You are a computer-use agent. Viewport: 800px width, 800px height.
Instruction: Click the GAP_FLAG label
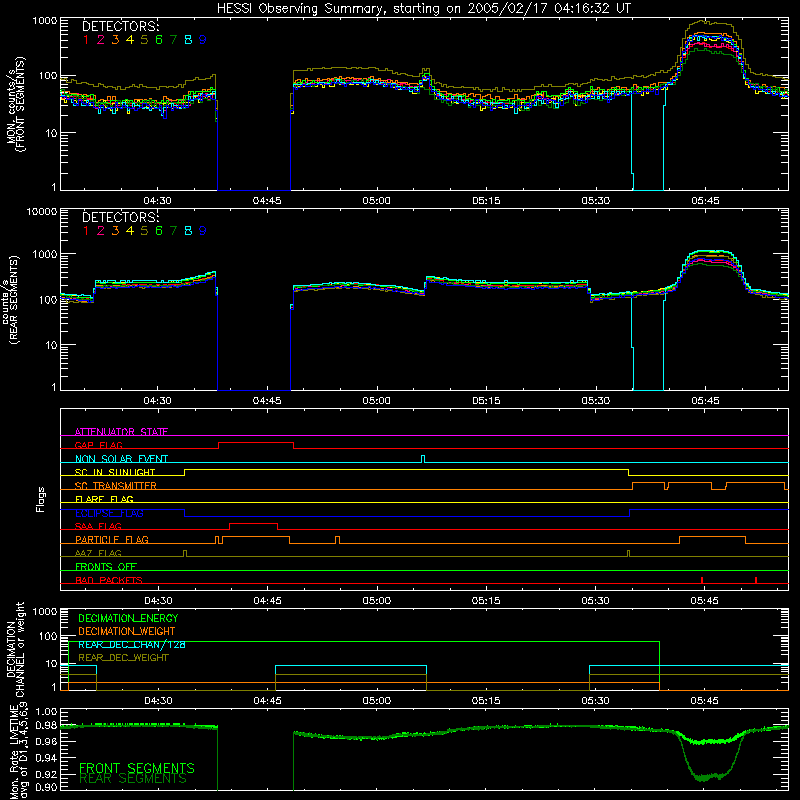[98, 445]
